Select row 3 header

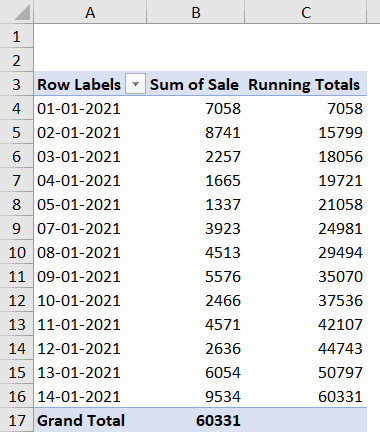[17, 84]
